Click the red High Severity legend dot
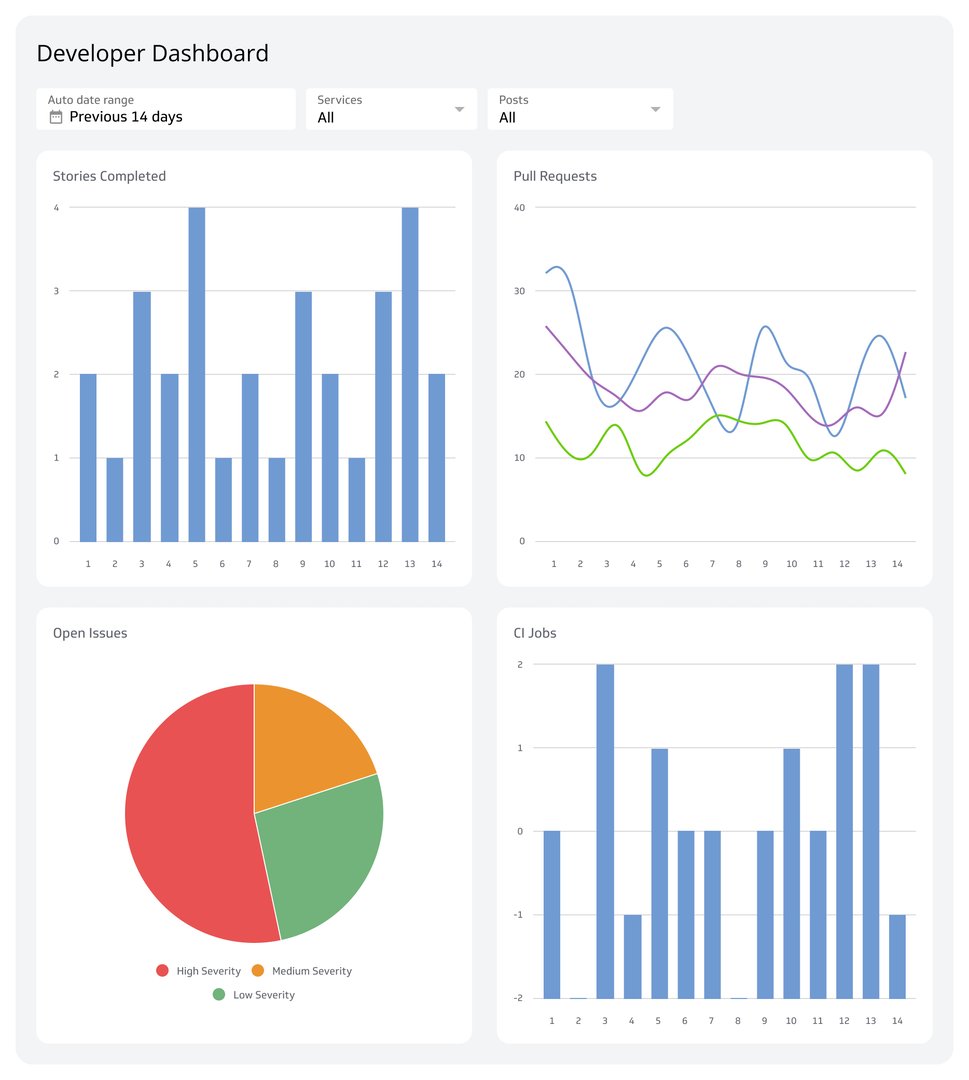969x1080 pixels. (162, 971)
